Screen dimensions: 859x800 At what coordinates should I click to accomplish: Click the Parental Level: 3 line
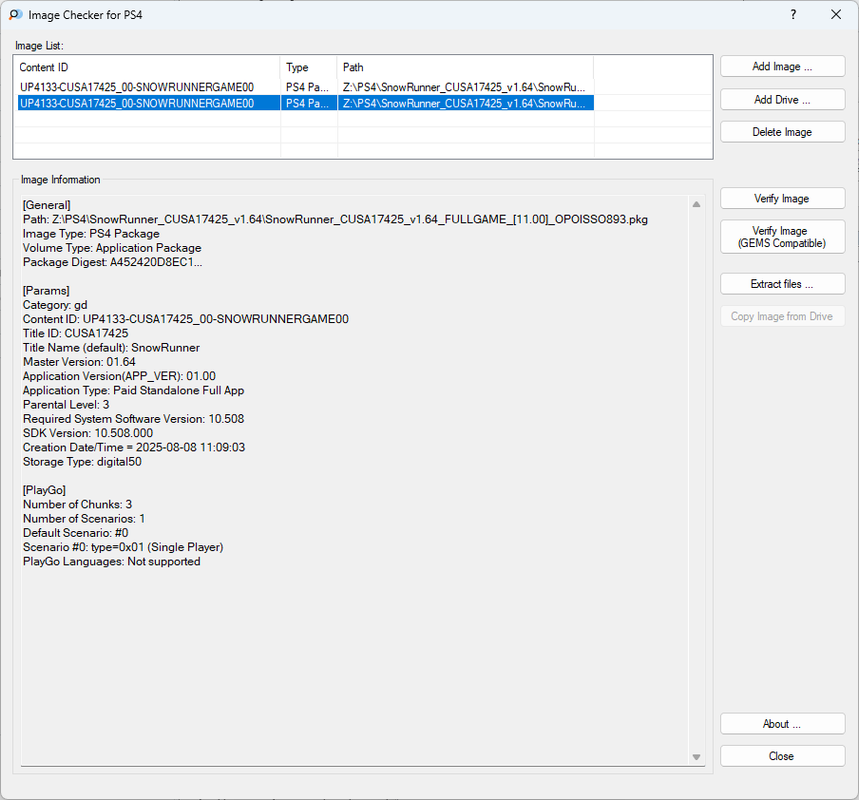[x=66, y=404]
